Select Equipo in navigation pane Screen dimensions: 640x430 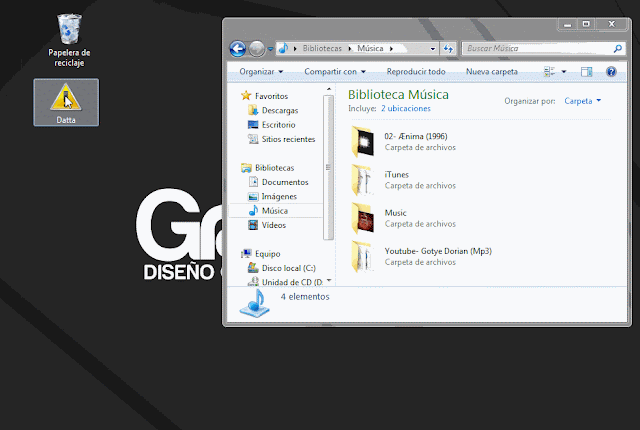point(267,254)
